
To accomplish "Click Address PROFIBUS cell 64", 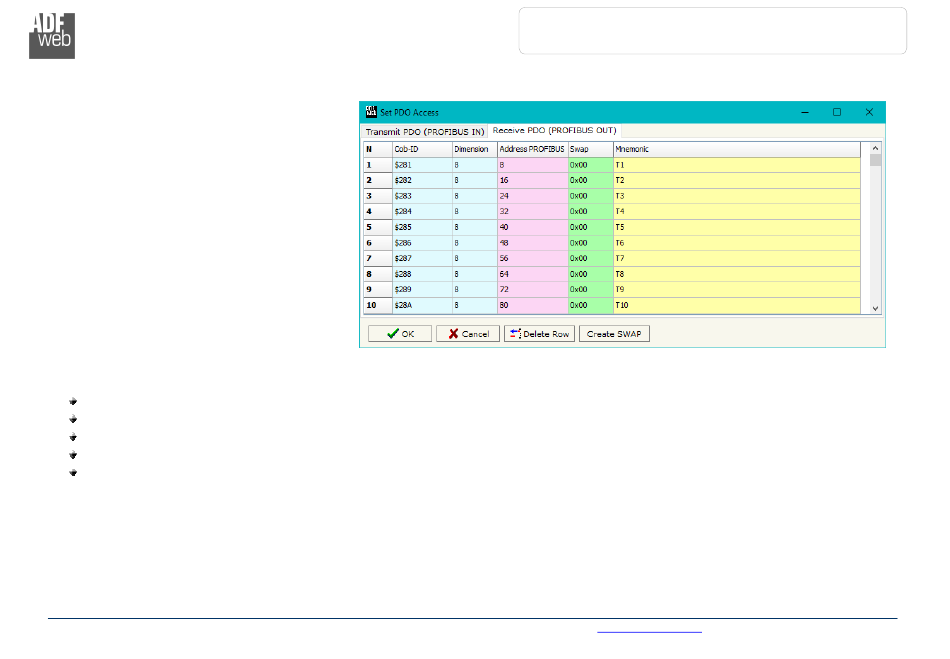I will [533, 274].
